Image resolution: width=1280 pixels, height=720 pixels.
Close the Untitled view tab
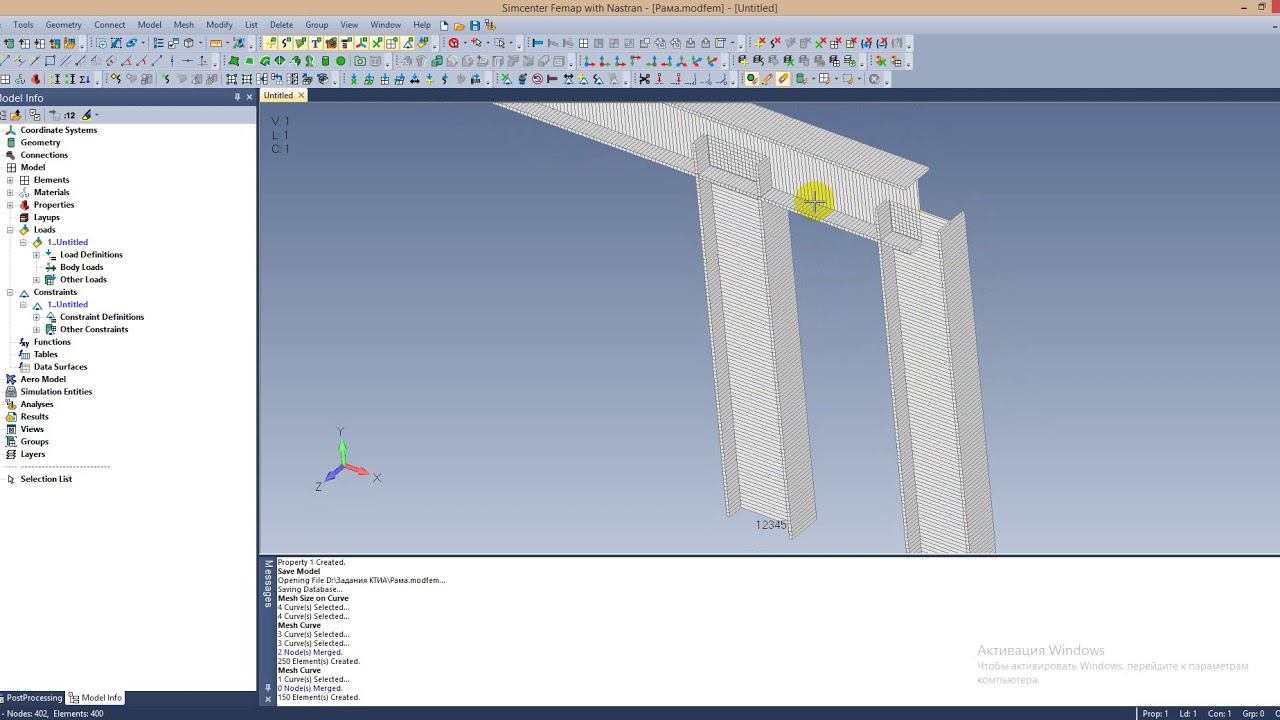coord(300,95)
